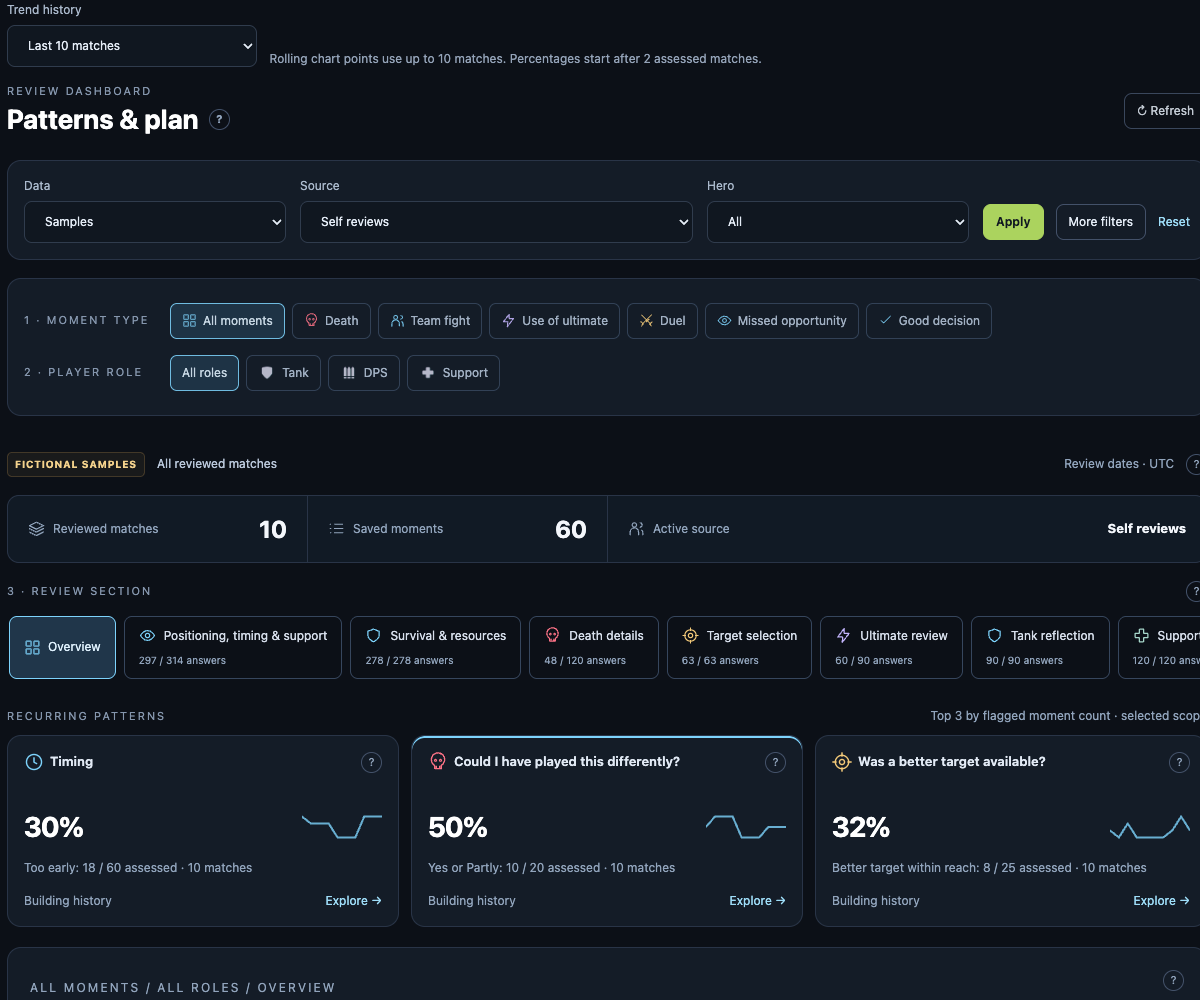The image size is (1200, 1000).
Task: Click the 30% Timing value
Action: tap(54, 828)
